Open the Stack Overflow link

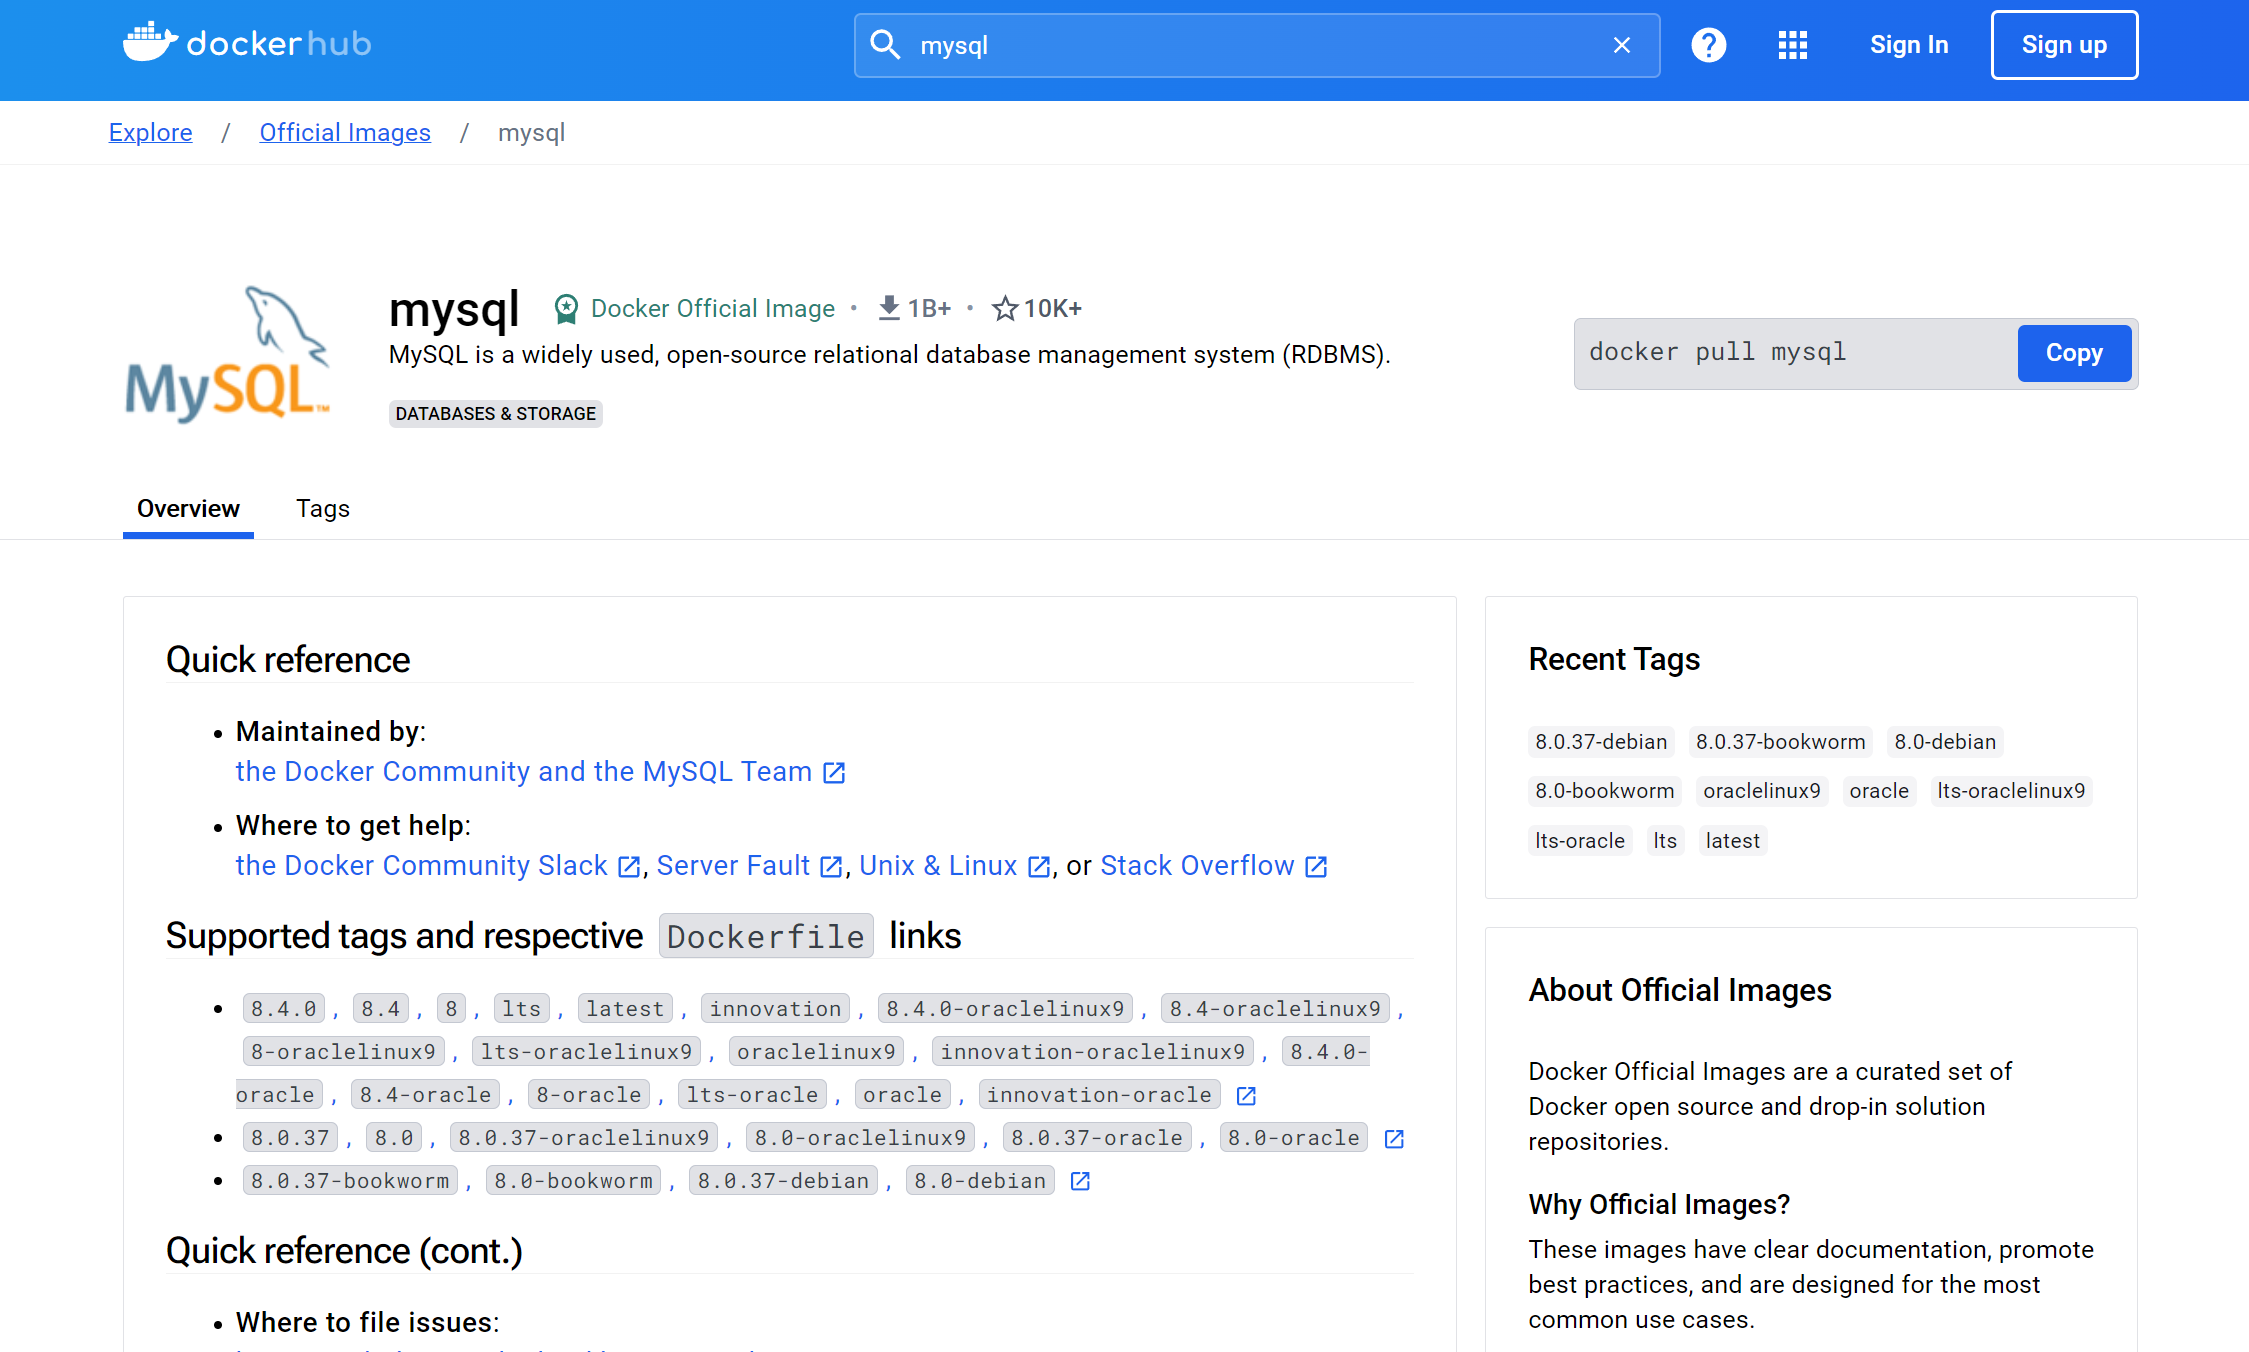(x=1197, y=866)
